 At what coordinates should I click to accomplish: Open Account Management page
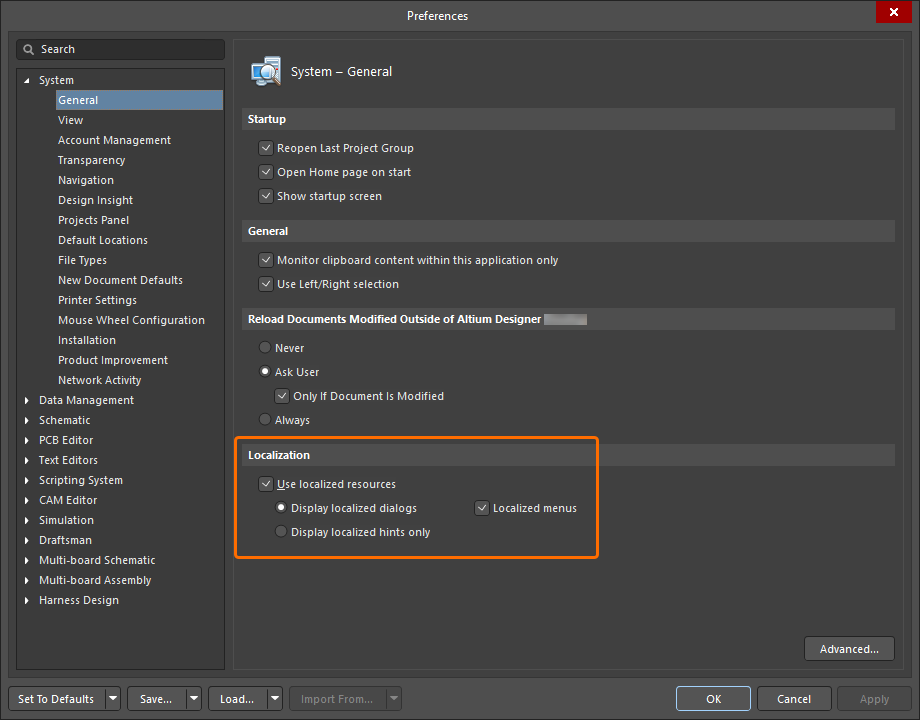114,140
